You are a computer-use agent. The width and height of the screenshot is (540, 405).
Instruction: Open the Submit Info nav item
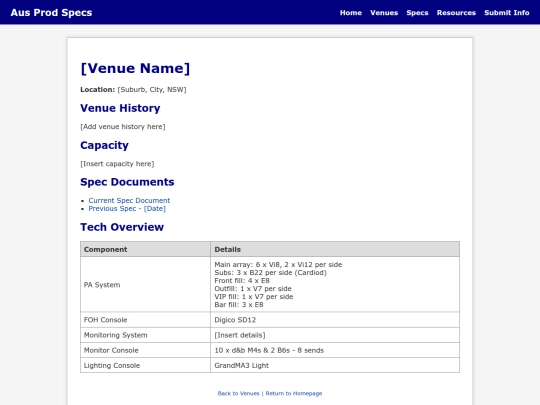click(507, 13)
